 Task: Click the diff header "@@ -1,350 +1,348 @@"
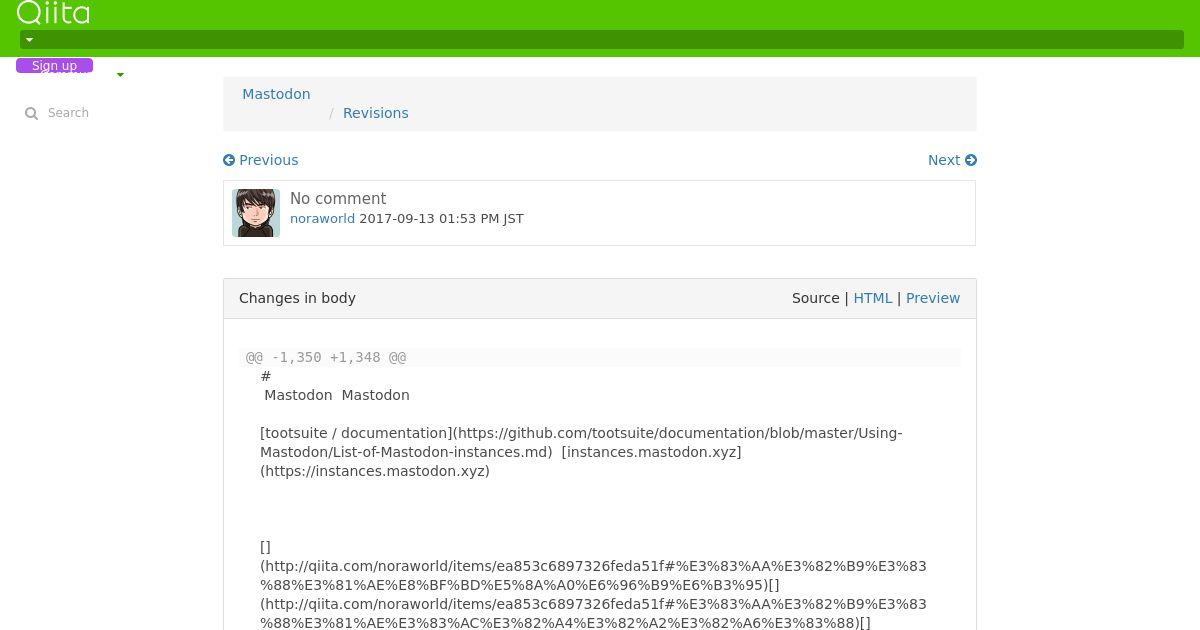pos(326,357)
